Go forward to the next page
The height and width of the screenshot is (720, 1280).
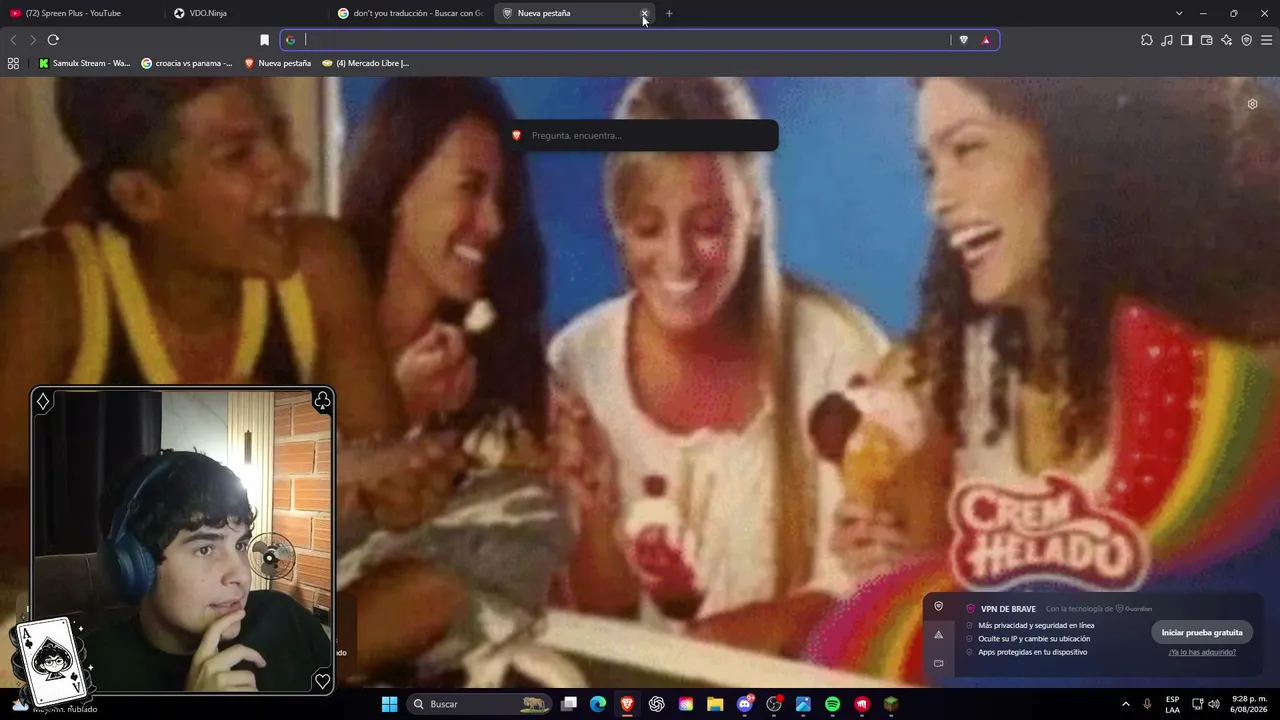tap(33, 40)
